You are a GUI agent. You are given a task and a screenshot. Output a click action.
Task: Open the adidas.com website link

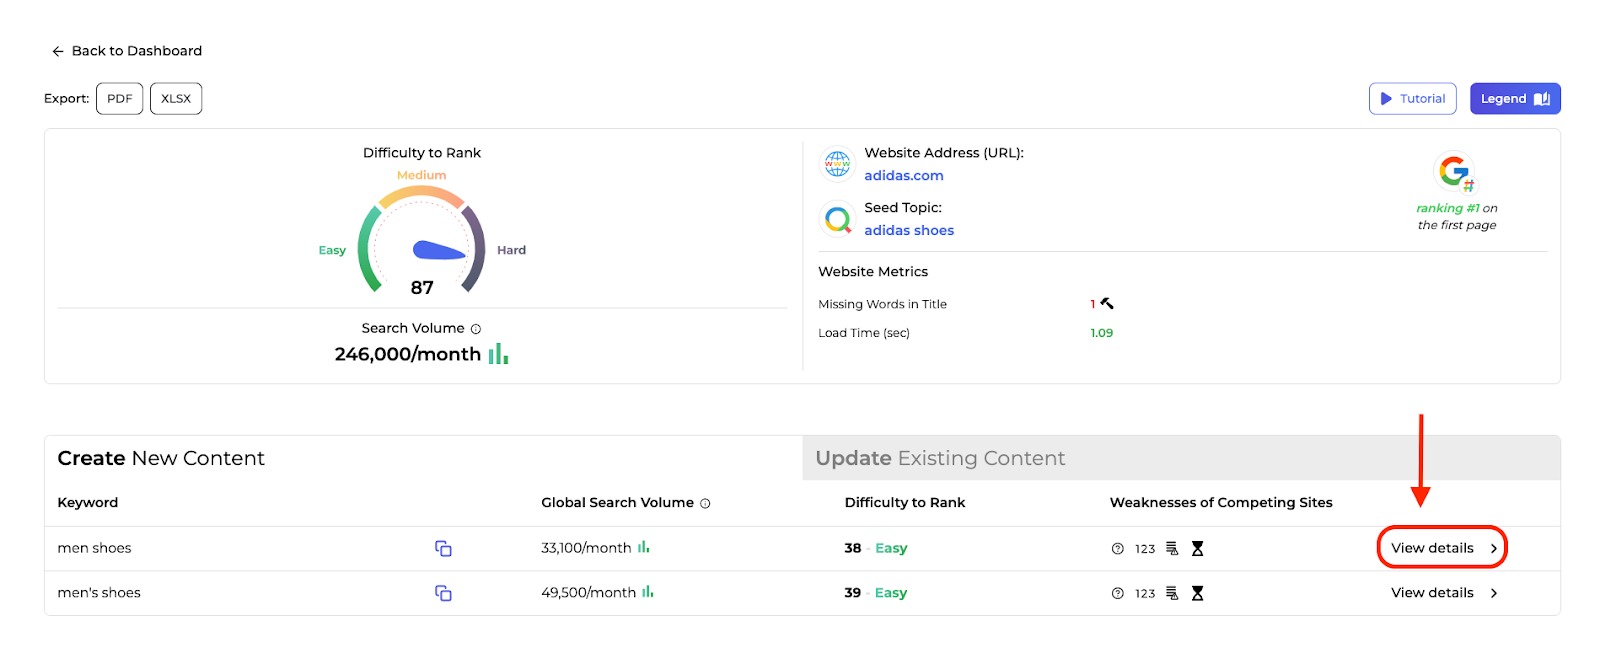coord(904,176)
